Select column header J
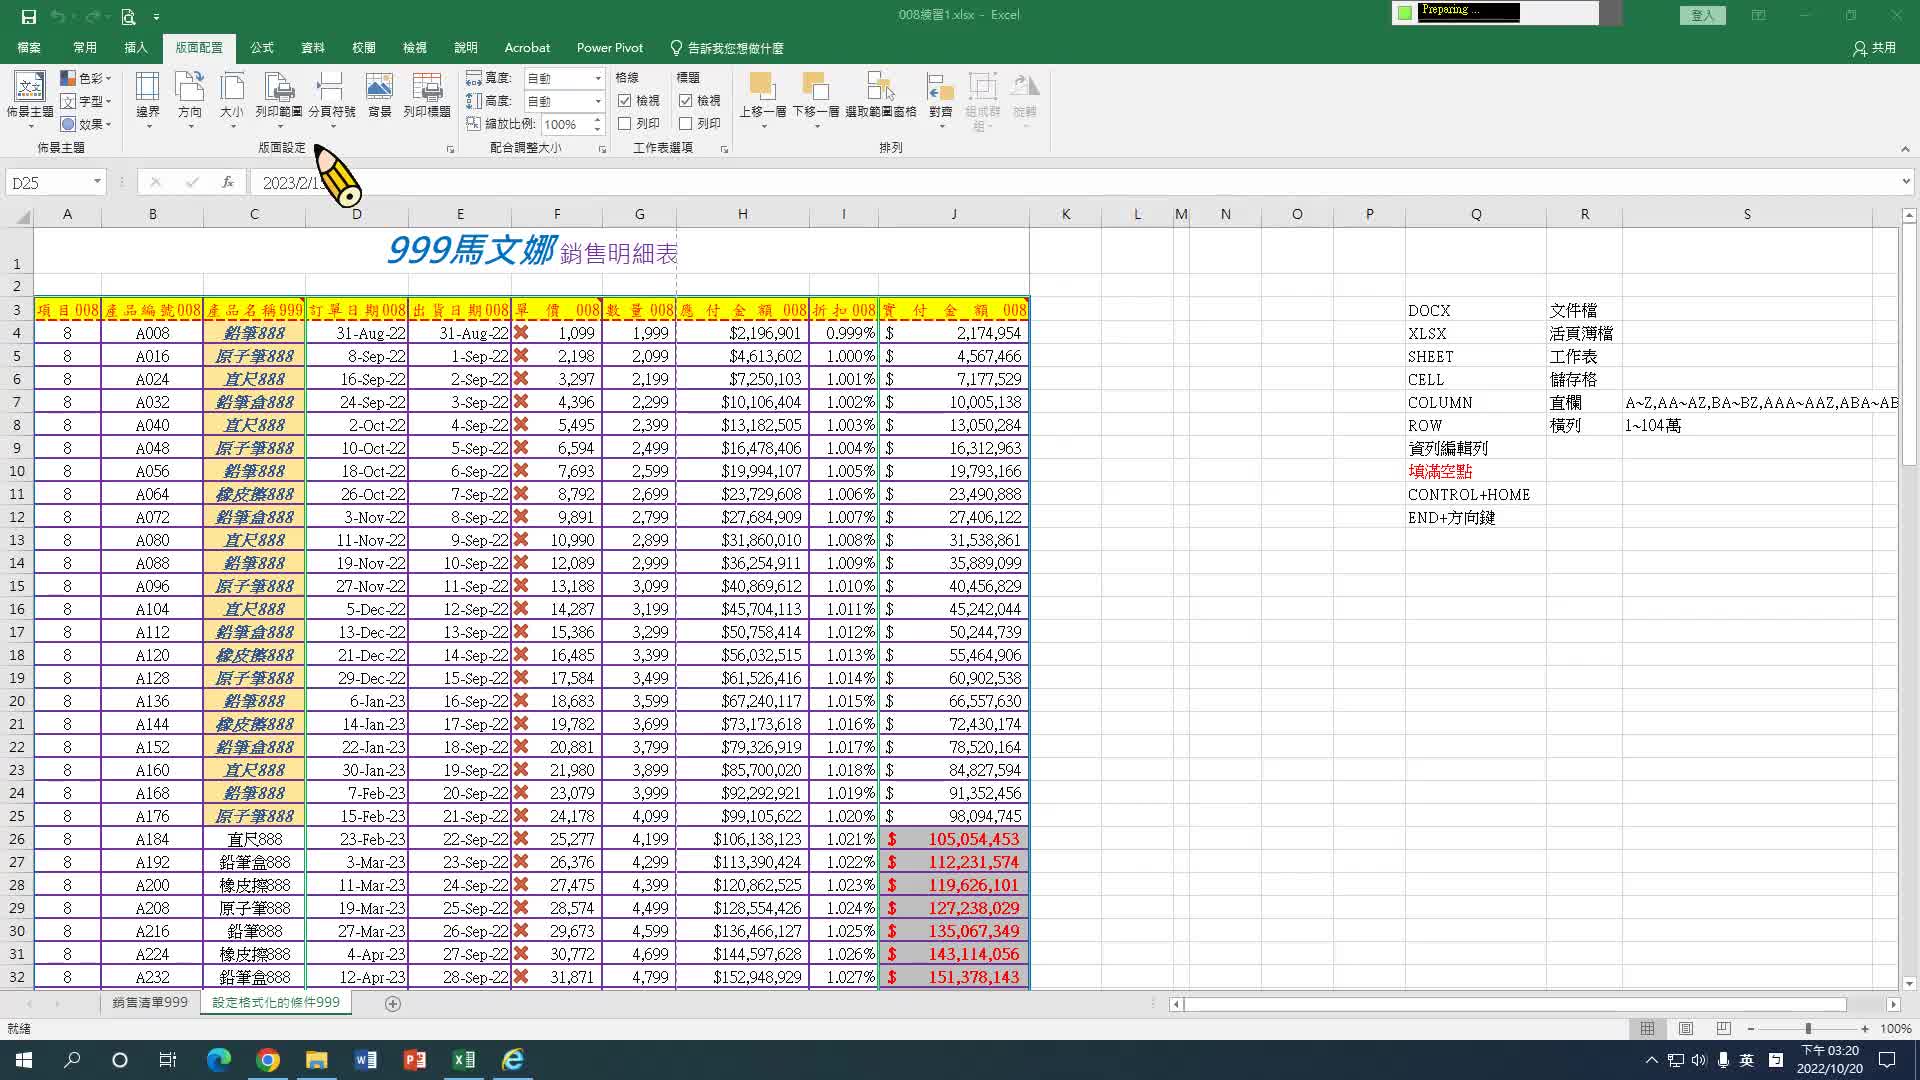This screenshot has width=1920, height=1080. point(954,214)
